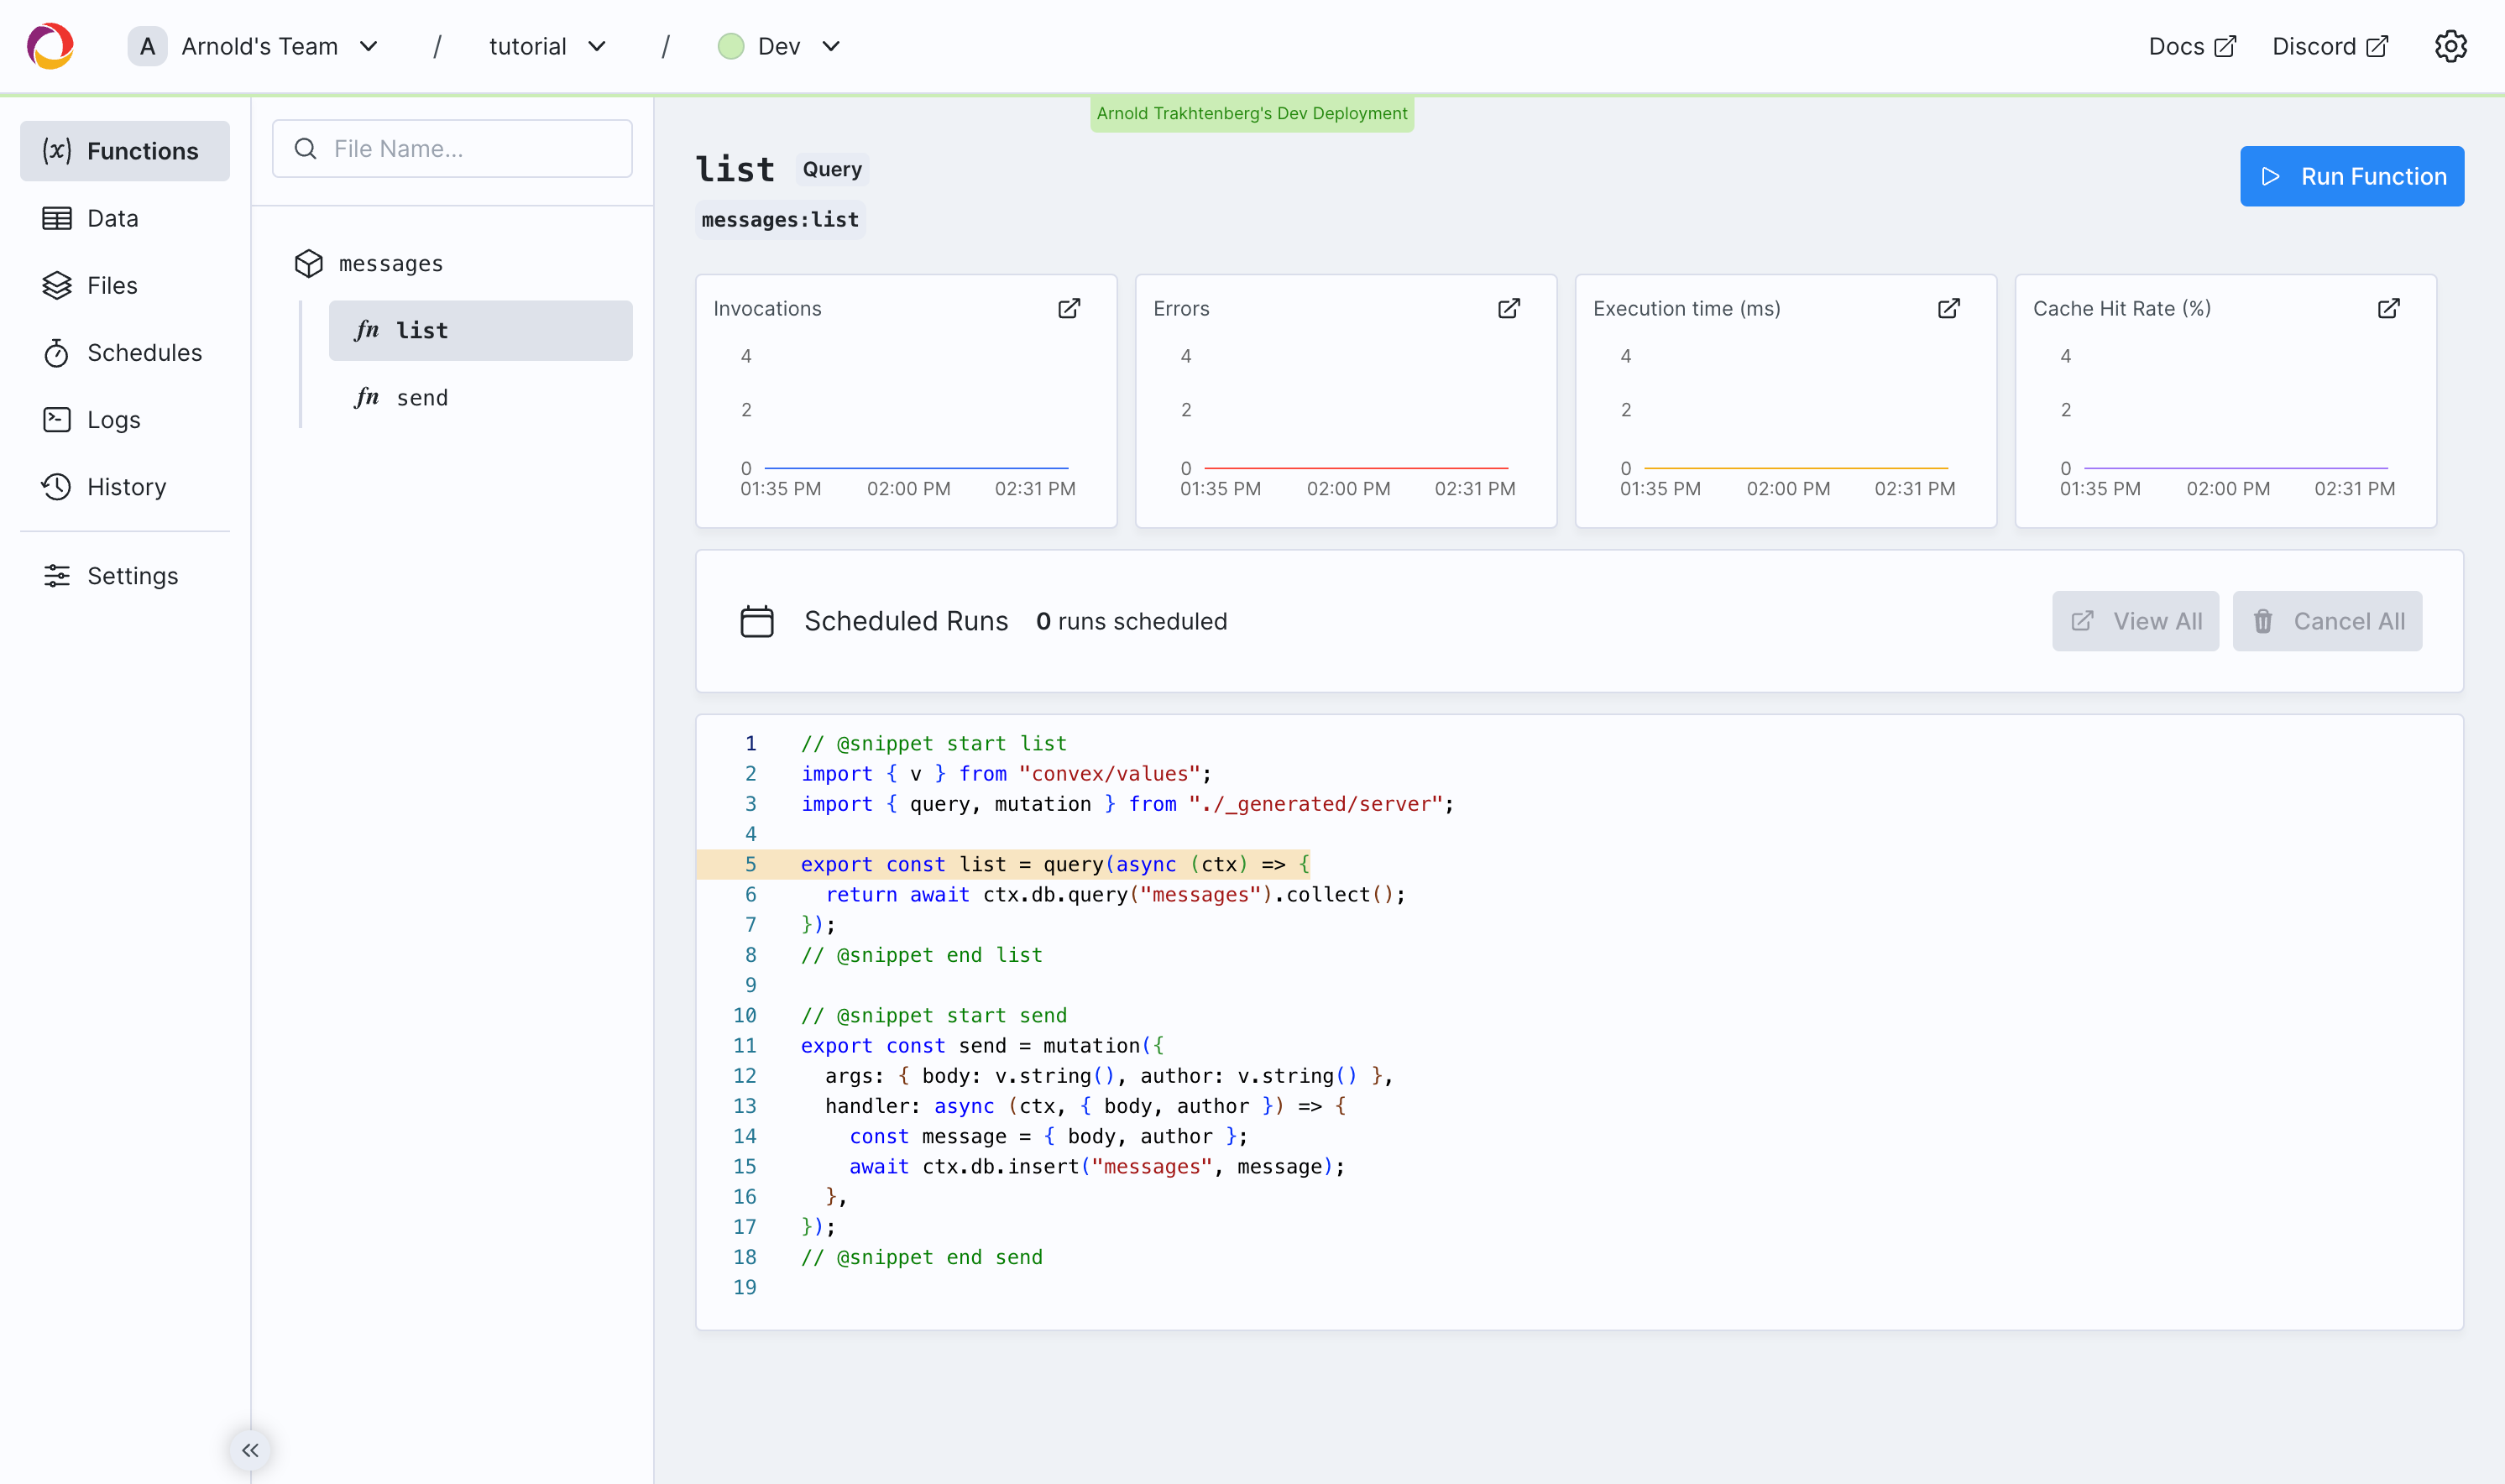This screenshot has height=1484, width=2505.
Task: Open the Discord link
Action: (2329, 46)
